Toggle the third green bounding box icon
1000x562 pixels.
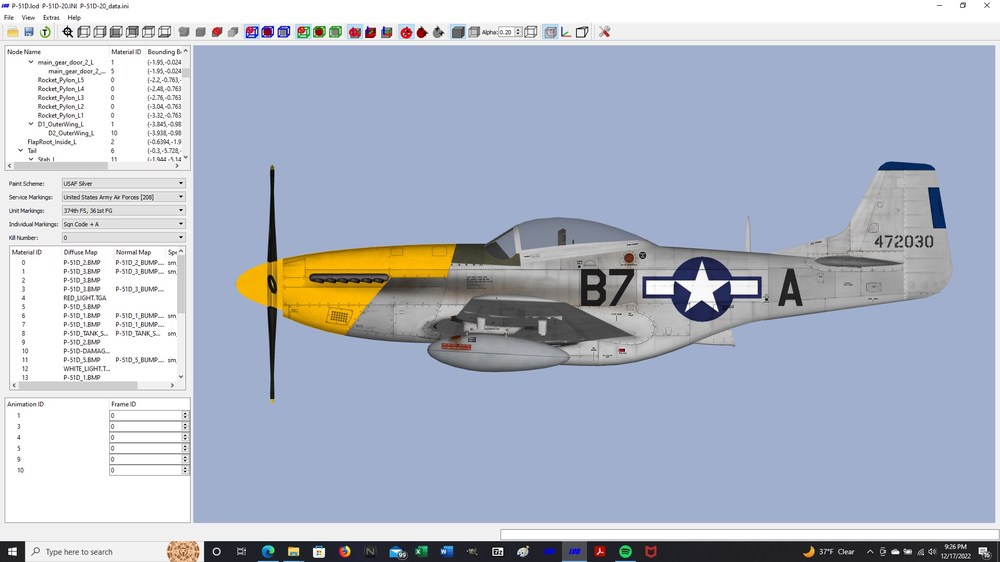(x=335, y=32)
